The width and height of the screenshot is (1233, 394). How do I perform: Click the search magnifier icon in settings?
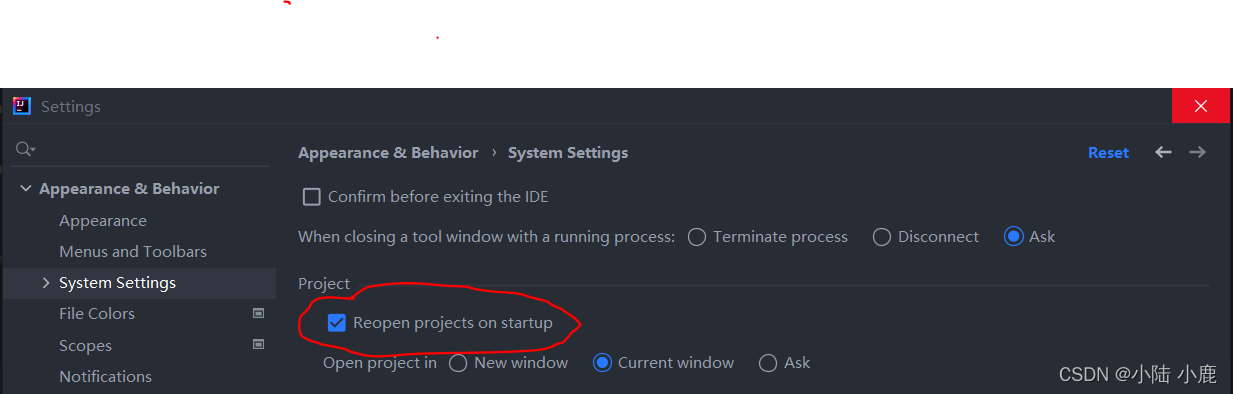[x=23, y=149]
